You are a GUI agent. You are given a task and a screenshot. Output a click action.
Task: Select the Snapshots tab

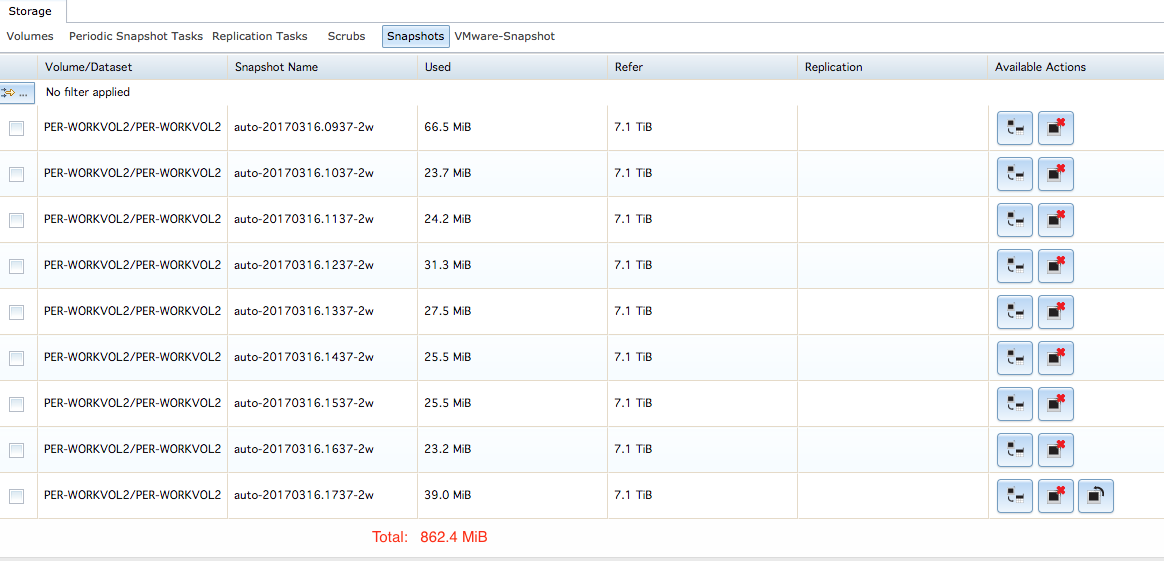416,36
